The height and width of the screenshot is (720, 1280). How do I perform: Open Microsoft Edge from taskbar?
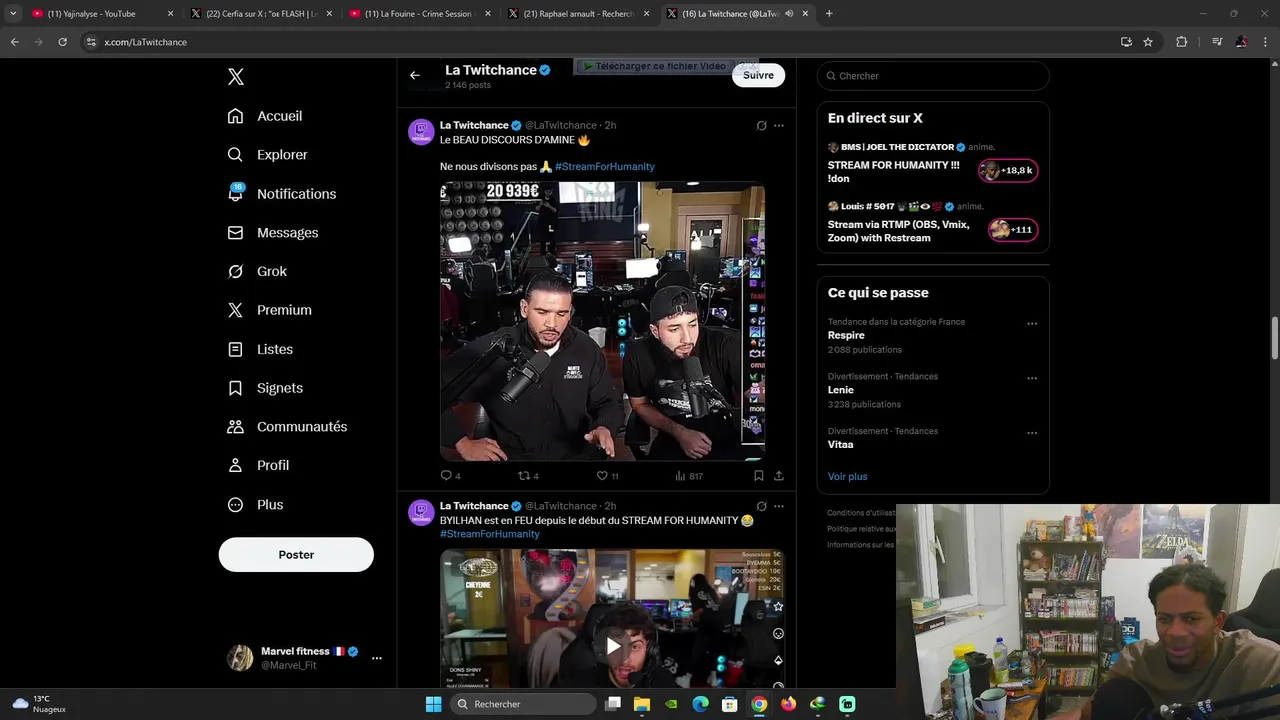(700, 704)
